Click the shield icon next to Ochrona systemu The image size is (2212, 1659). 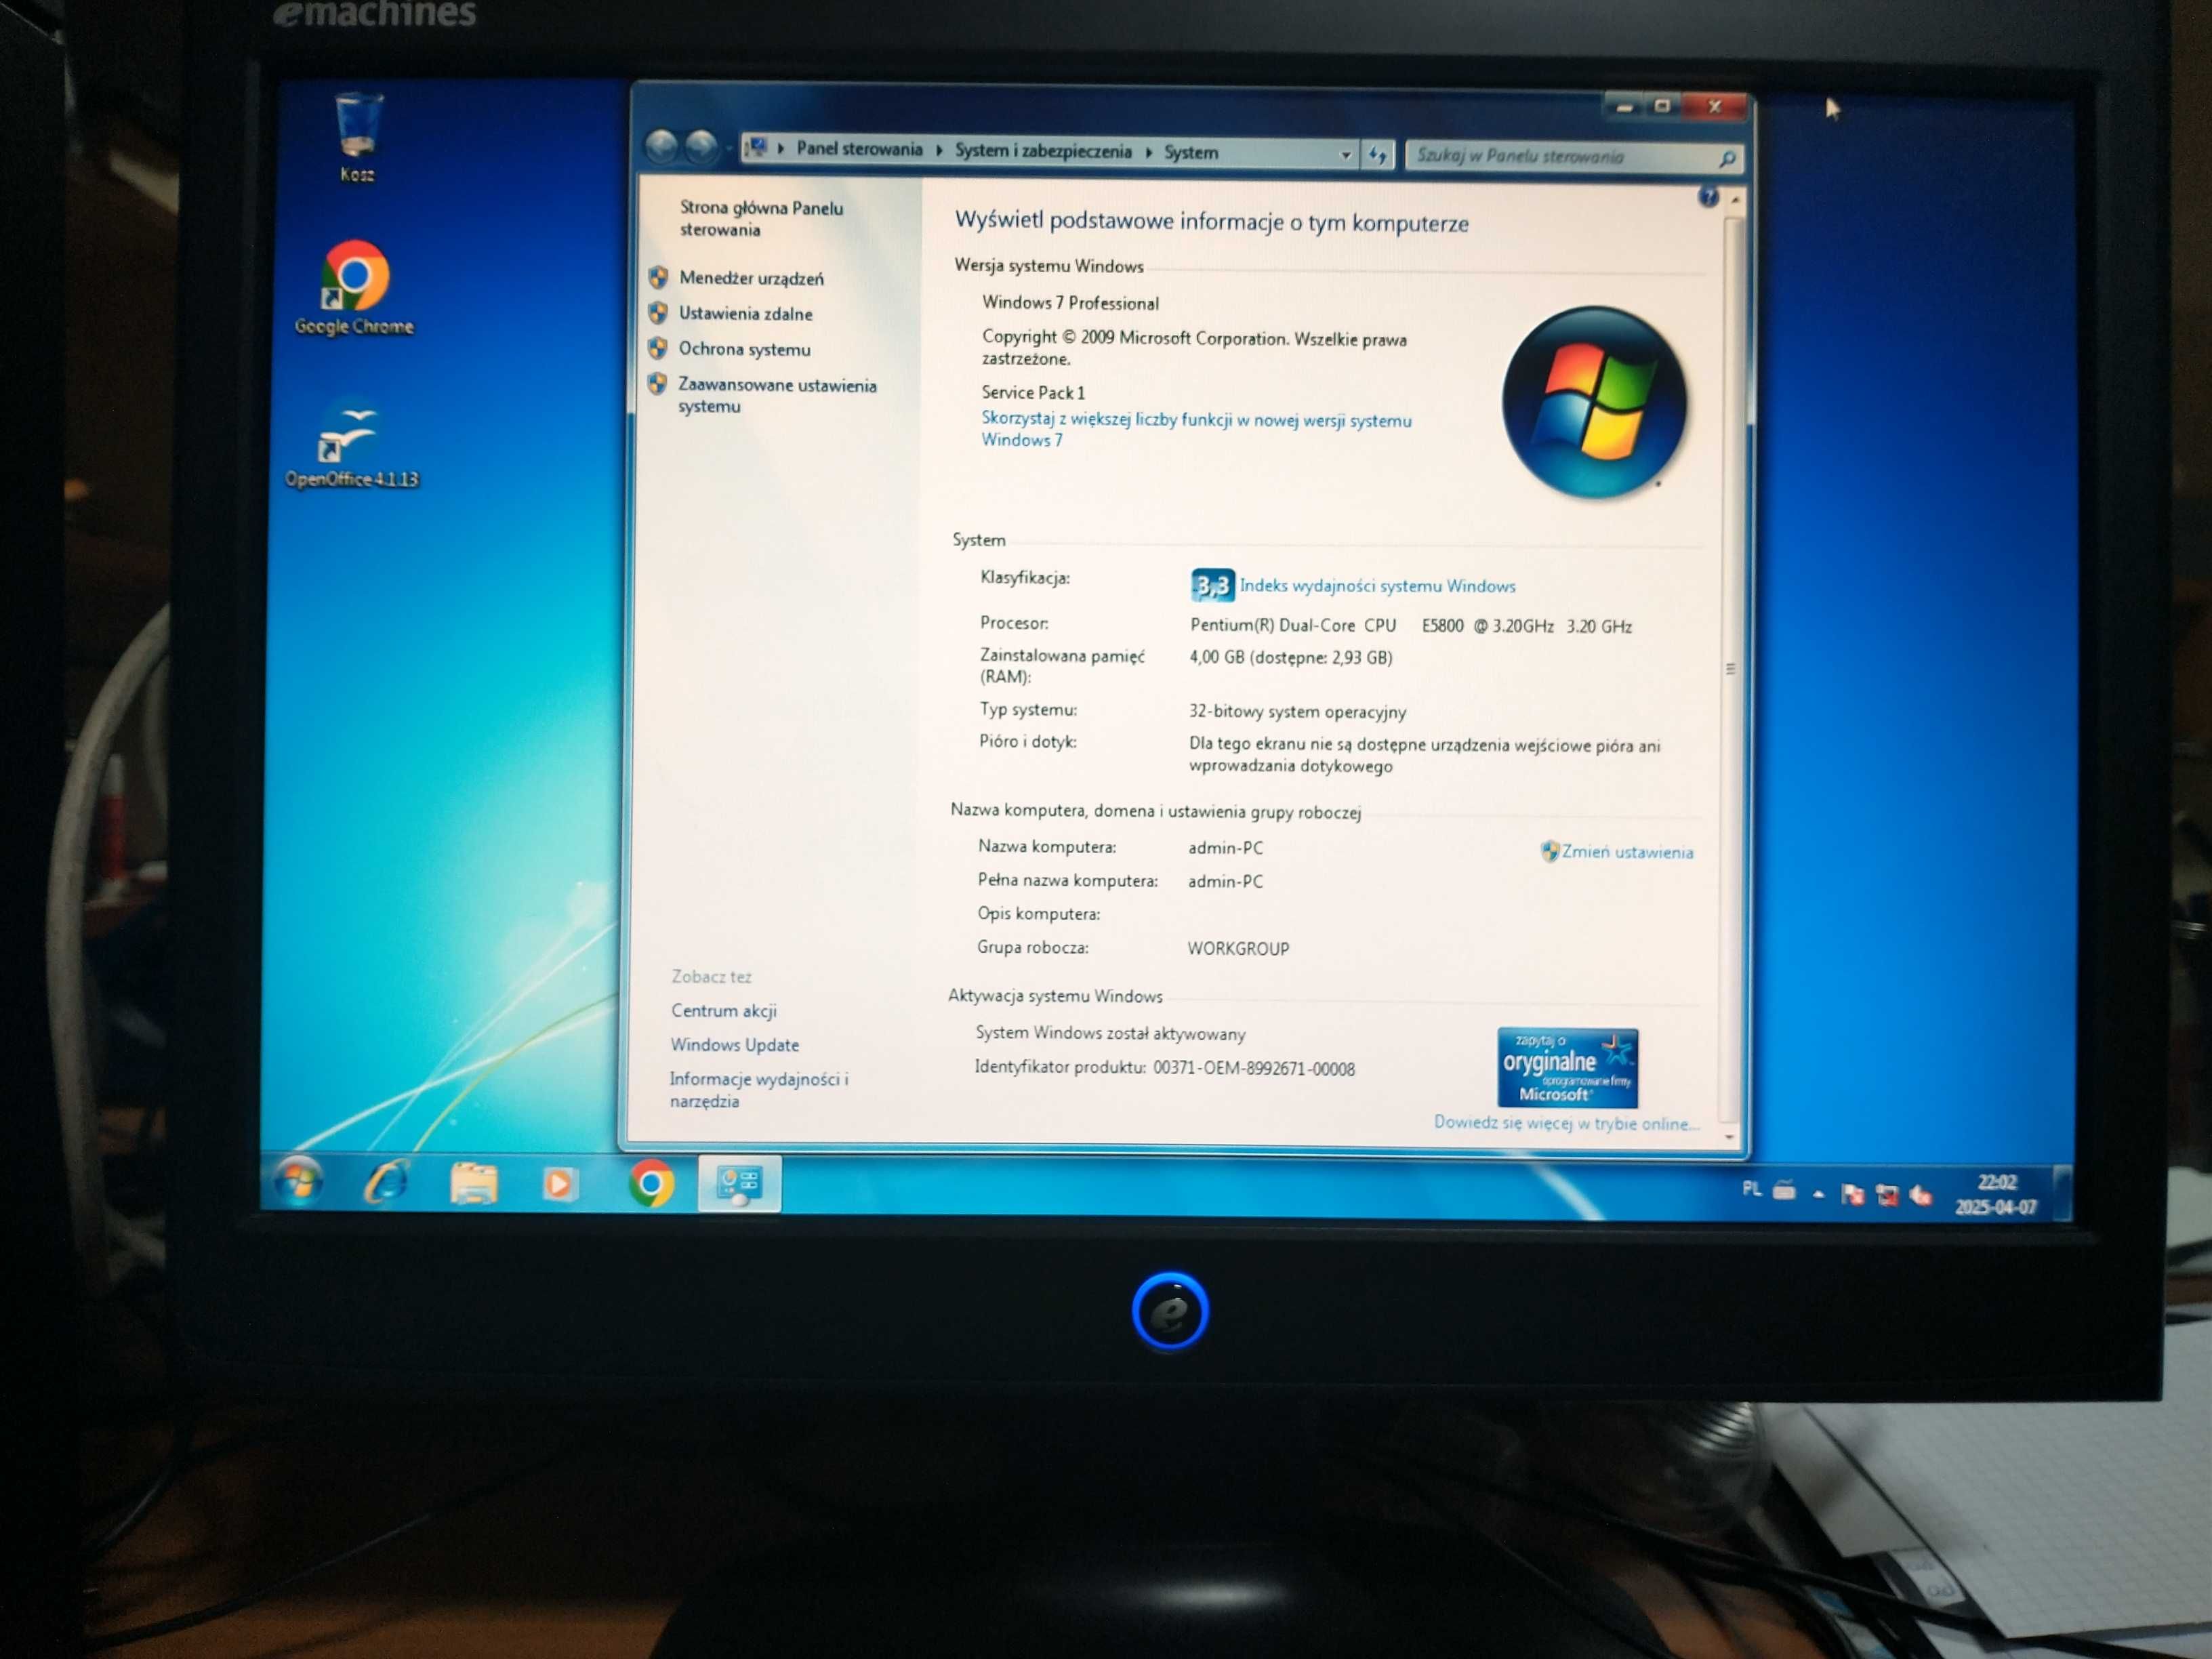click(658, 348)
